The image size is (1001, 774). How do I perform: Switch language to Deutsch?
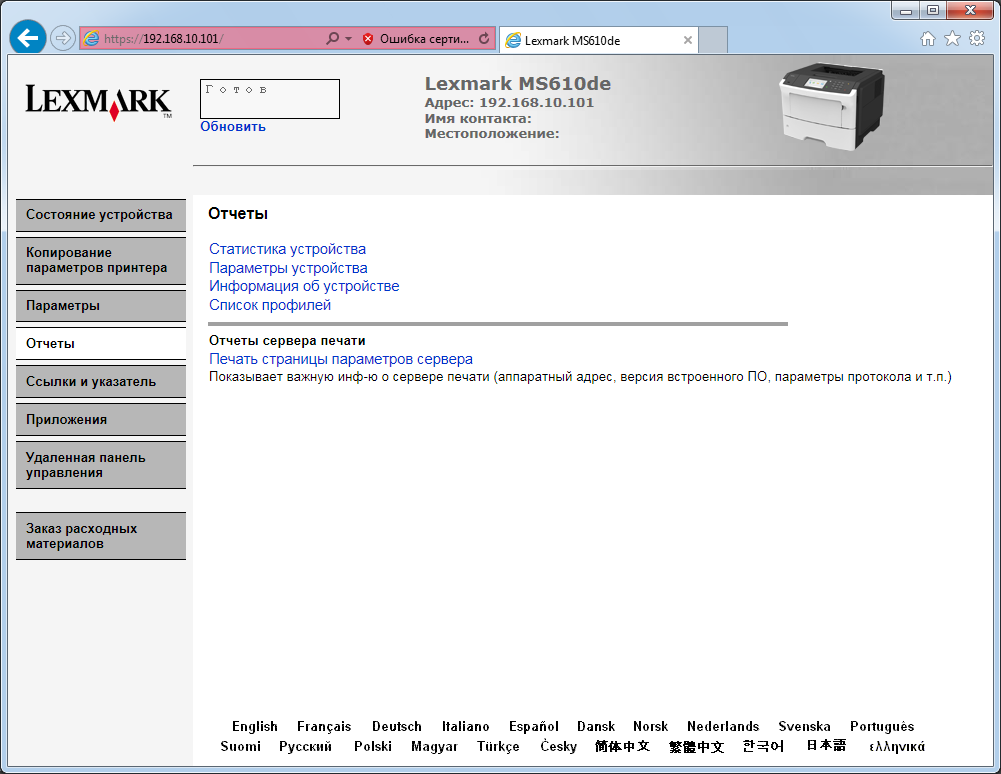pos(396,727)
